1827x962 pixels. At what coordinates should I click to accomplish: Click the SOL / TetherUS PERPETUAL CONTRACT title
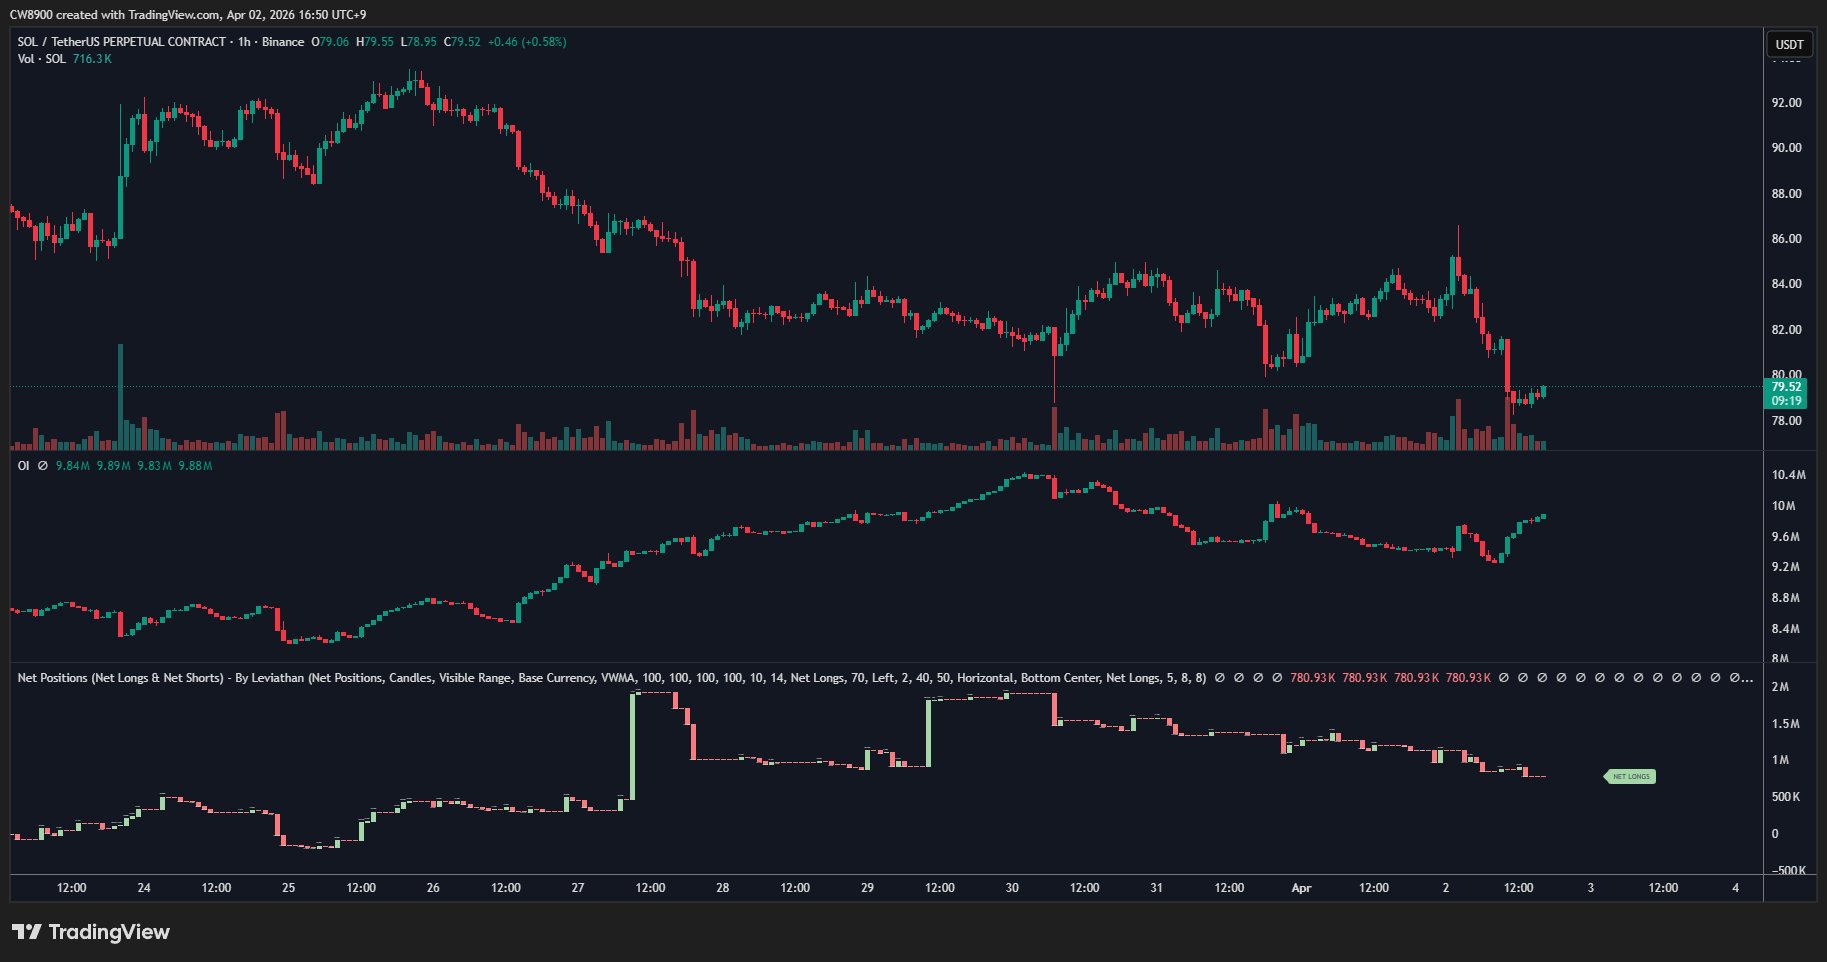pos(121,42)
